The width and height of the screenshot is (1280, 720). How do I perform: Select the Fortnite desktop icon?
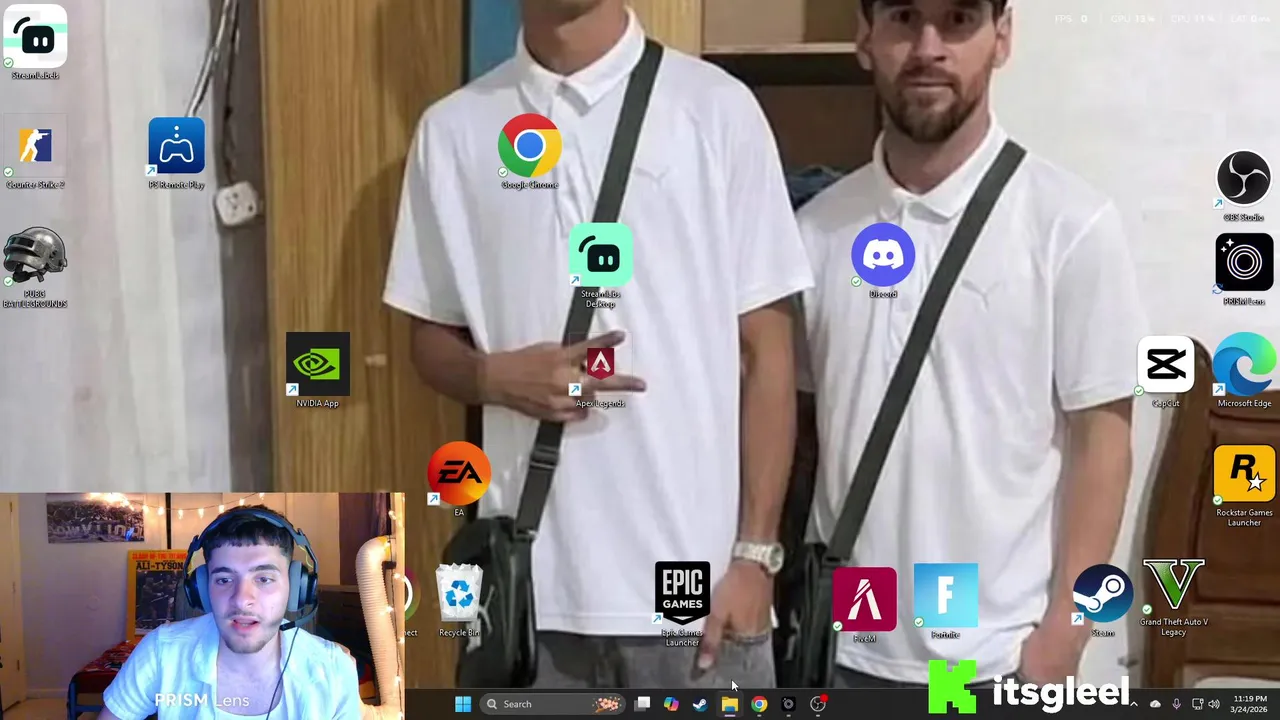point(945,601)
